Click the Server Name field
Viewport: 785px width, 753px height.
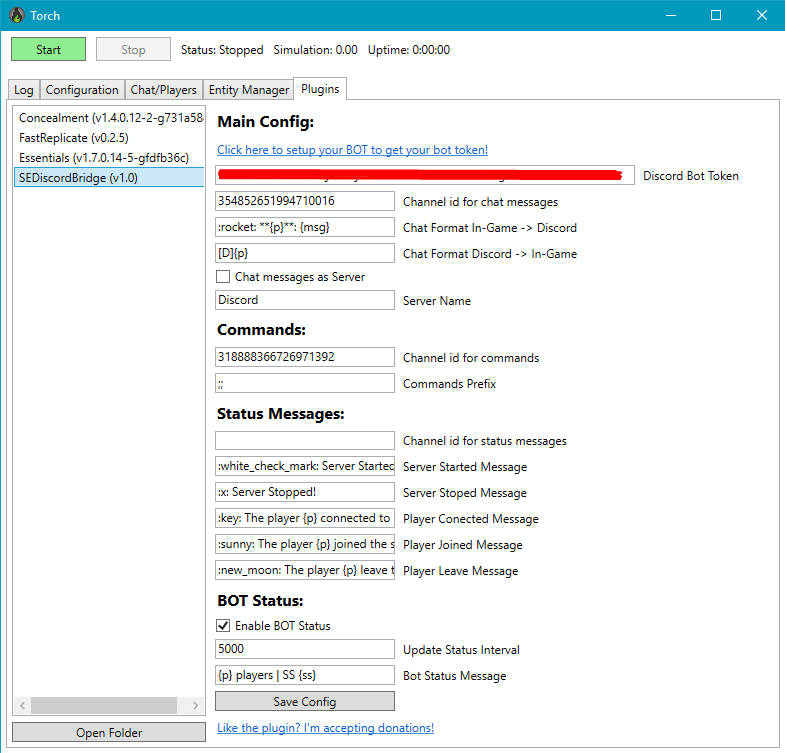click(x=305, y=300)
